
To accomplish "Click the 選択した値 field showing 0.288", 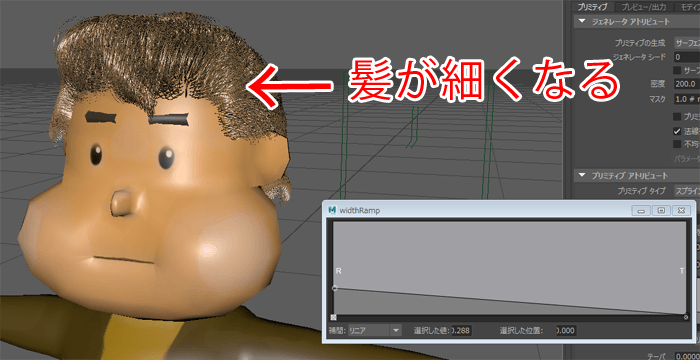I will [462, 331].
